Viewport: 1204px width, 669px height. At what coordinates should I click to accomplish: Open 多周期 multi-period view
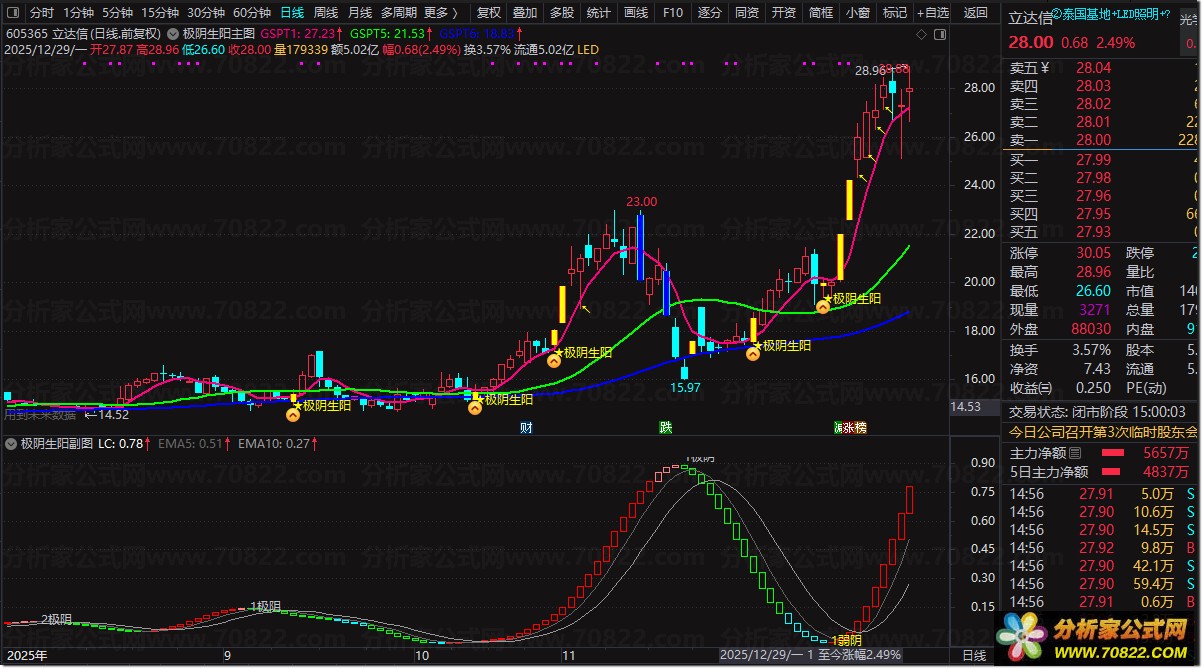click(399, 13)
